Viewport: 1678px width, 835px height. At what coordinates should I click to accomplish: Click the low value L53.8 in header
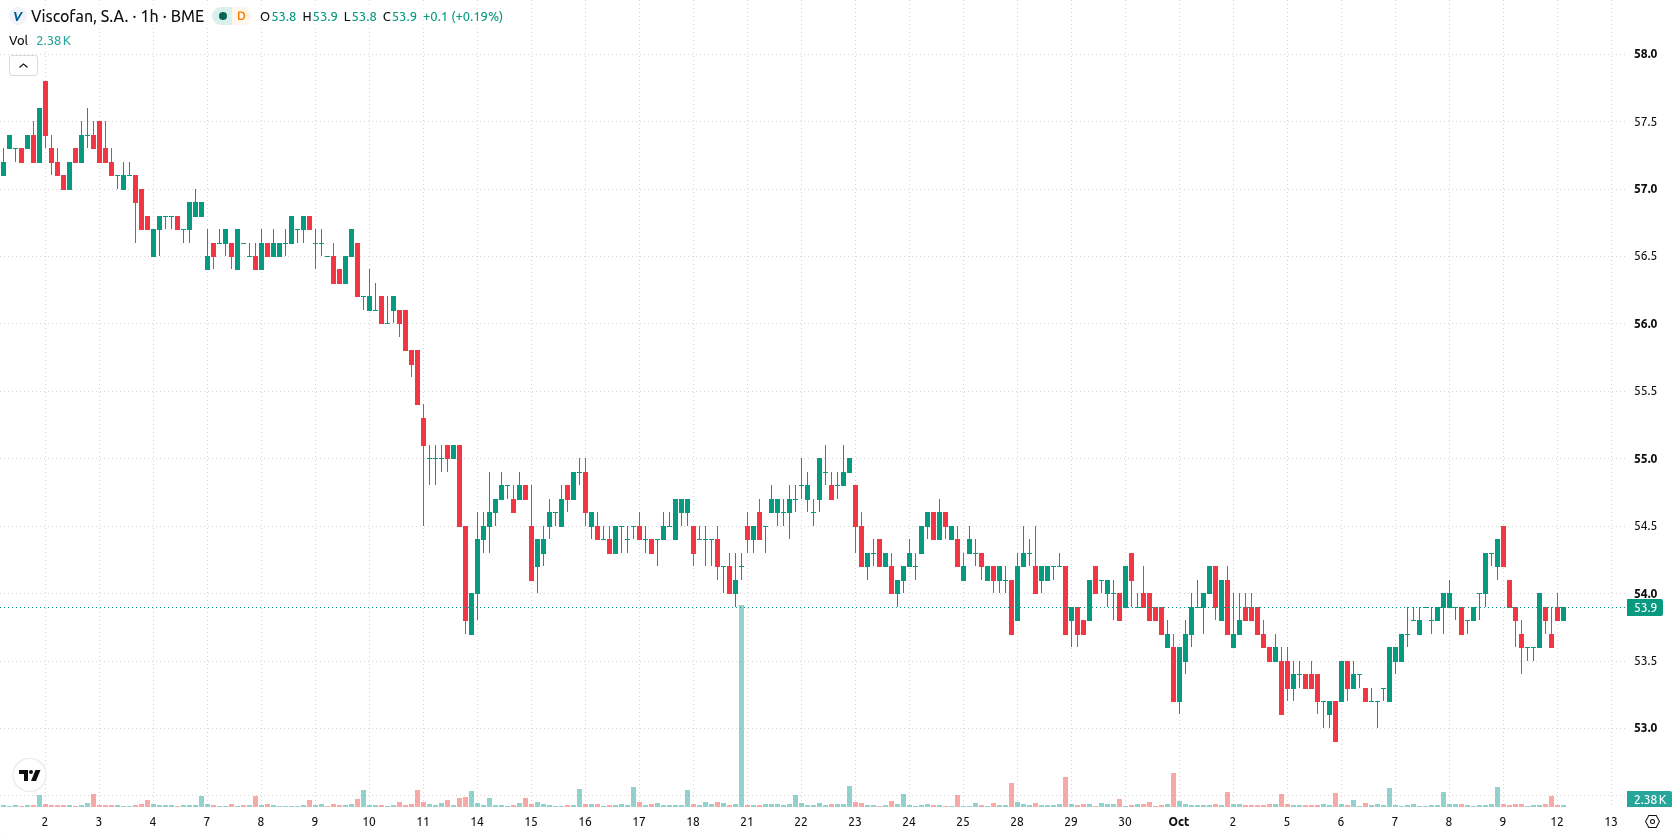(x=360, y=17)
